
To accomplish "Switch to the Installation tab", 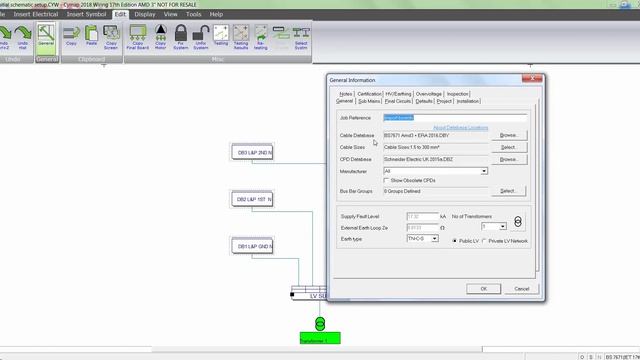I will click(x=468, y=101).
